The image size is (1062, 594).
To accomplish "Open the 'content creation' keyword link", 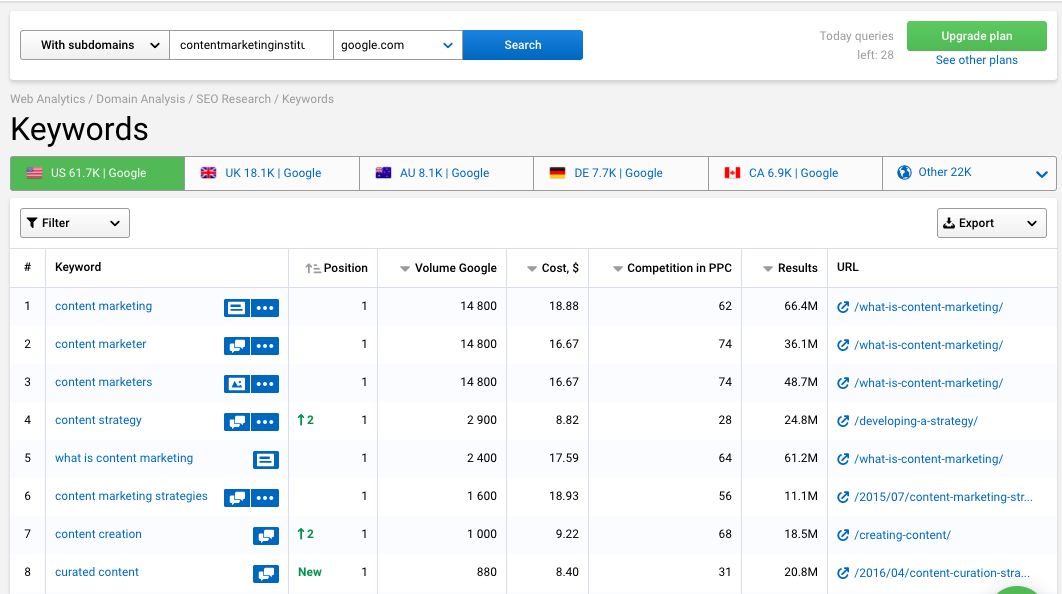I will click(98, 534).
